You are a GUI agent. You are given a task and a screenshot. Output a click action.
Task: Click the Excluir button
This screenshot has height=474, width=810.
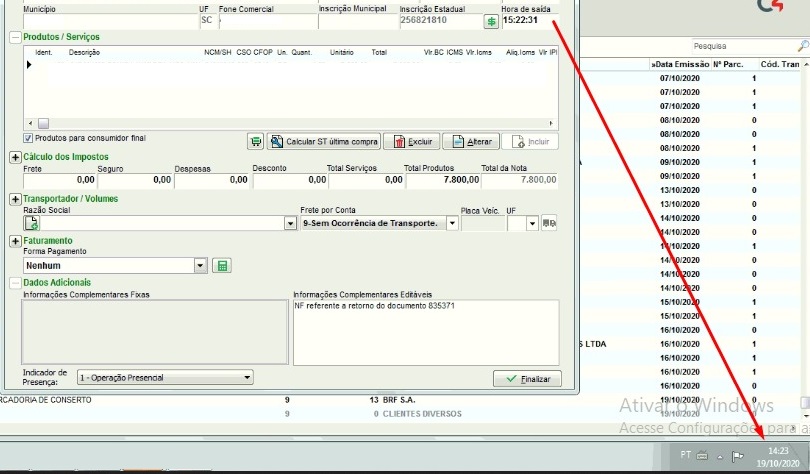click(410, 142)
